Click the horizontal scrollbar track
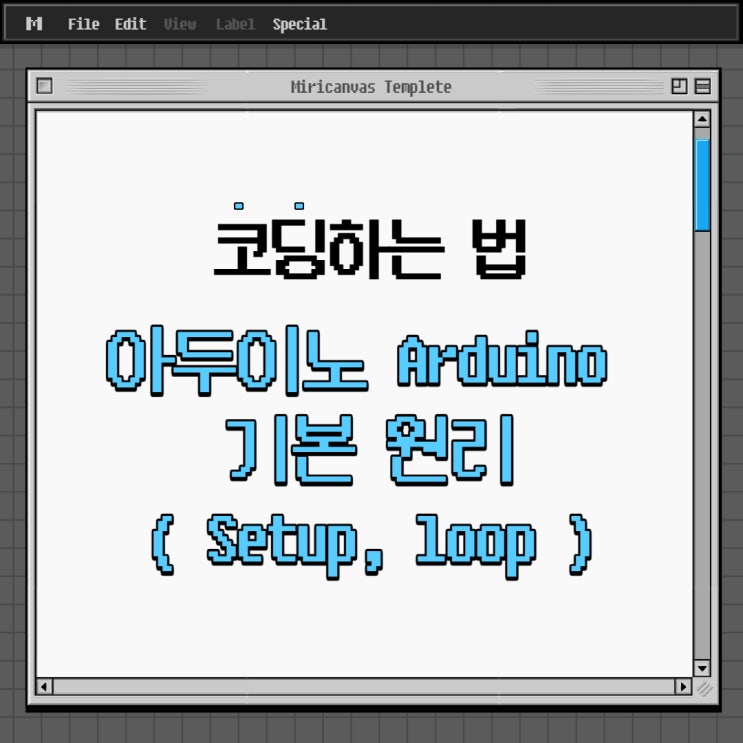The width and height of the screenshot is (743, 743). click(x=363, y=687)
